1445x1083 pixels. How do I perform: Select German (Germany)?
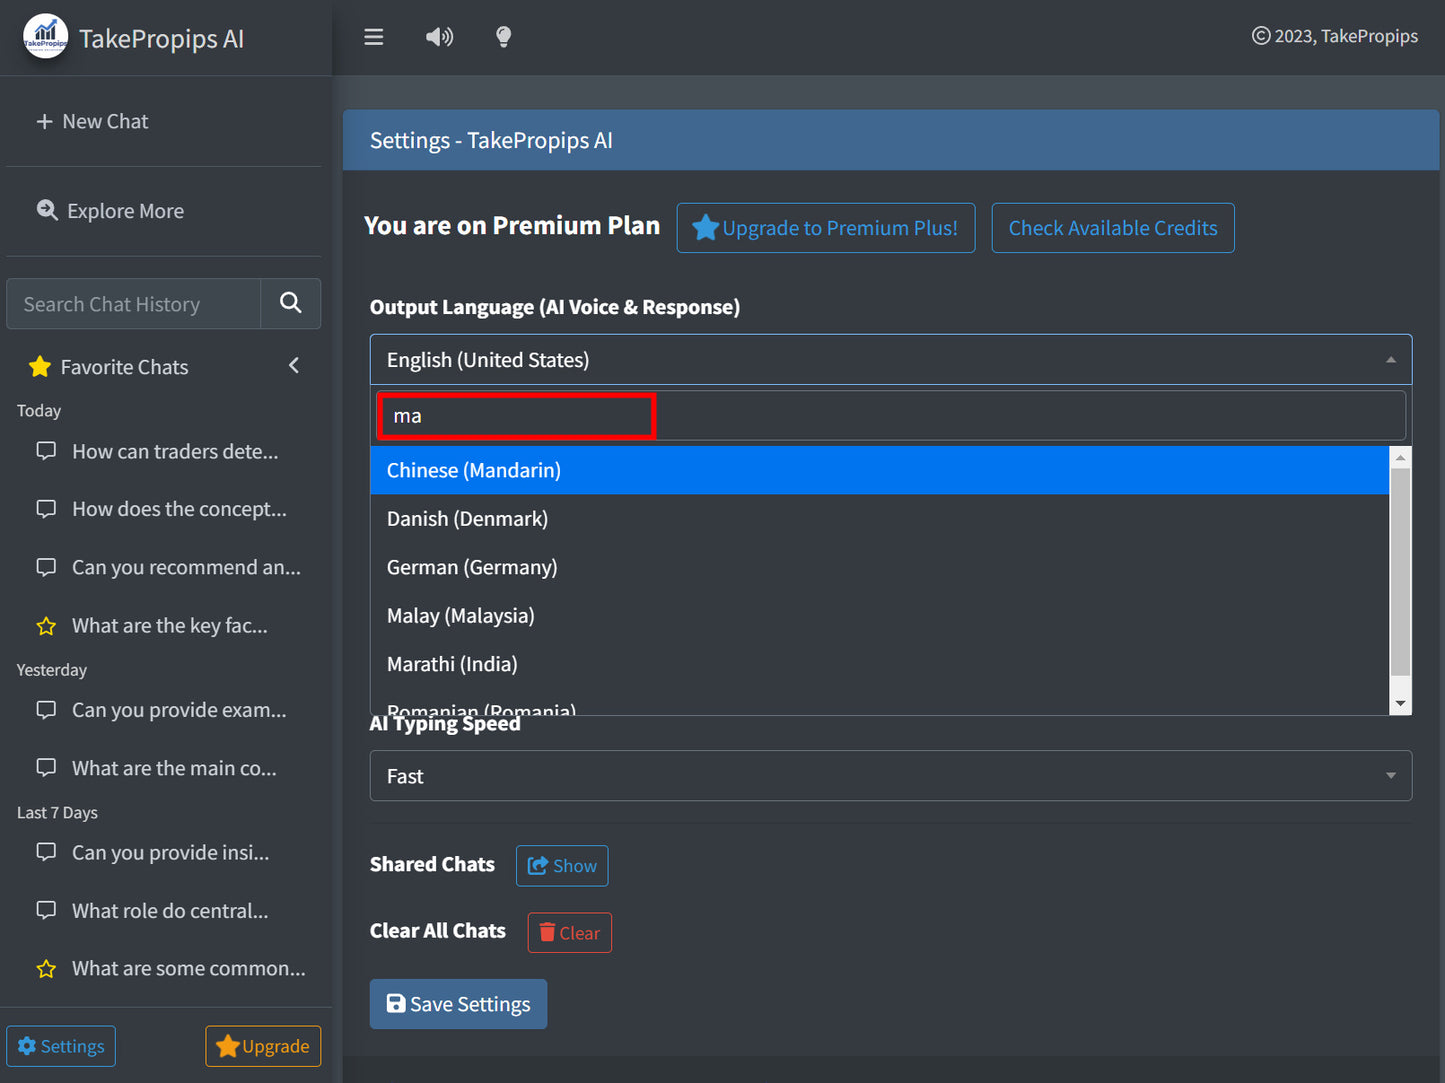point(880,567)
